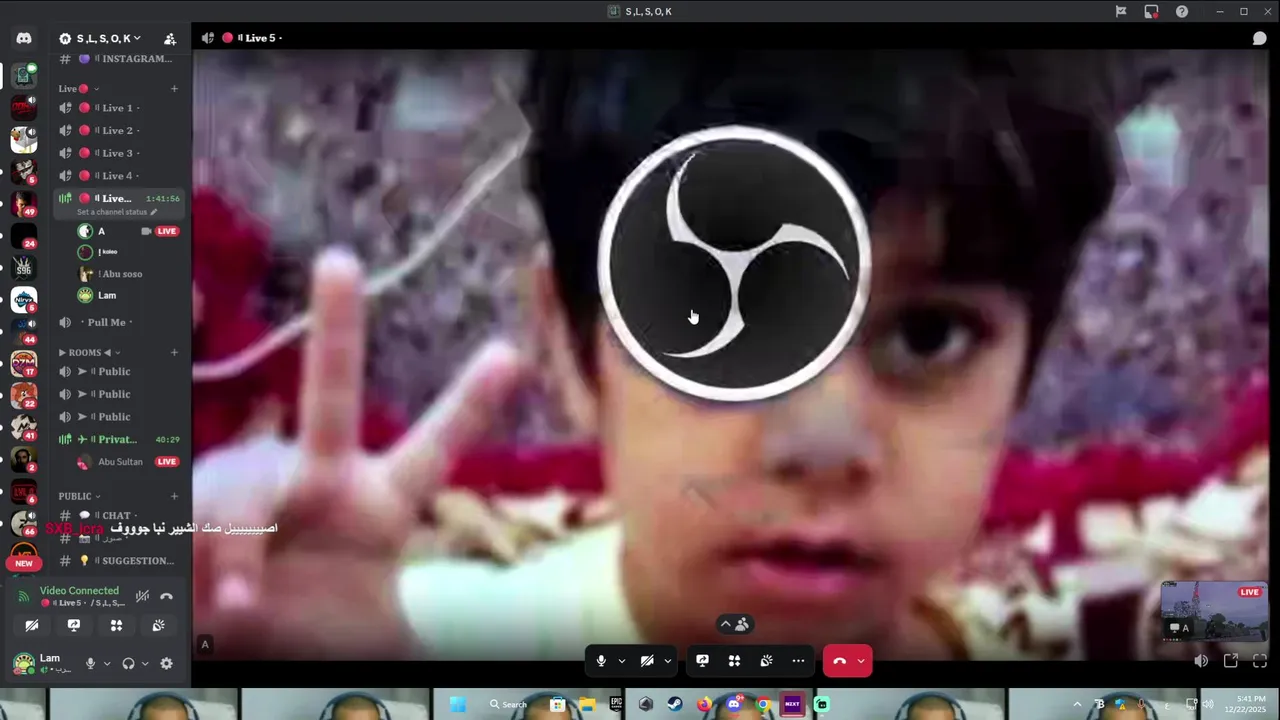Viewport: 1280px width, 720px height.
Task: Open server with badge 24 in sidebar
Action: coord(24,236)
